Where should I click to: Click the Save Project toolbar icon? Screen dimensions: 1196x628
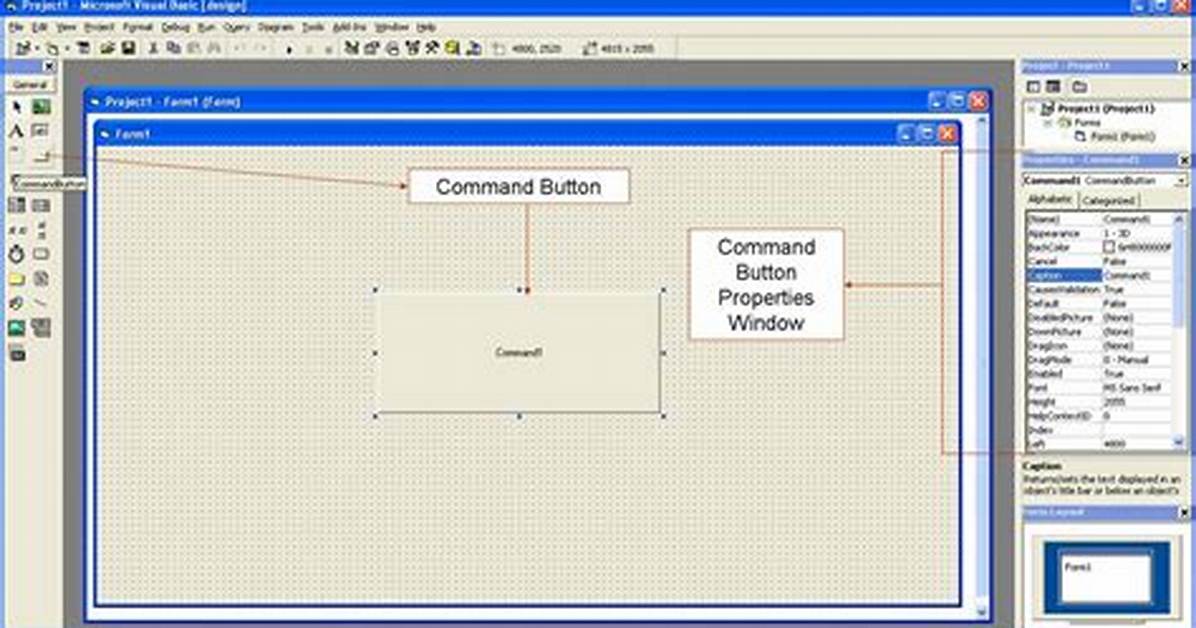128,48
